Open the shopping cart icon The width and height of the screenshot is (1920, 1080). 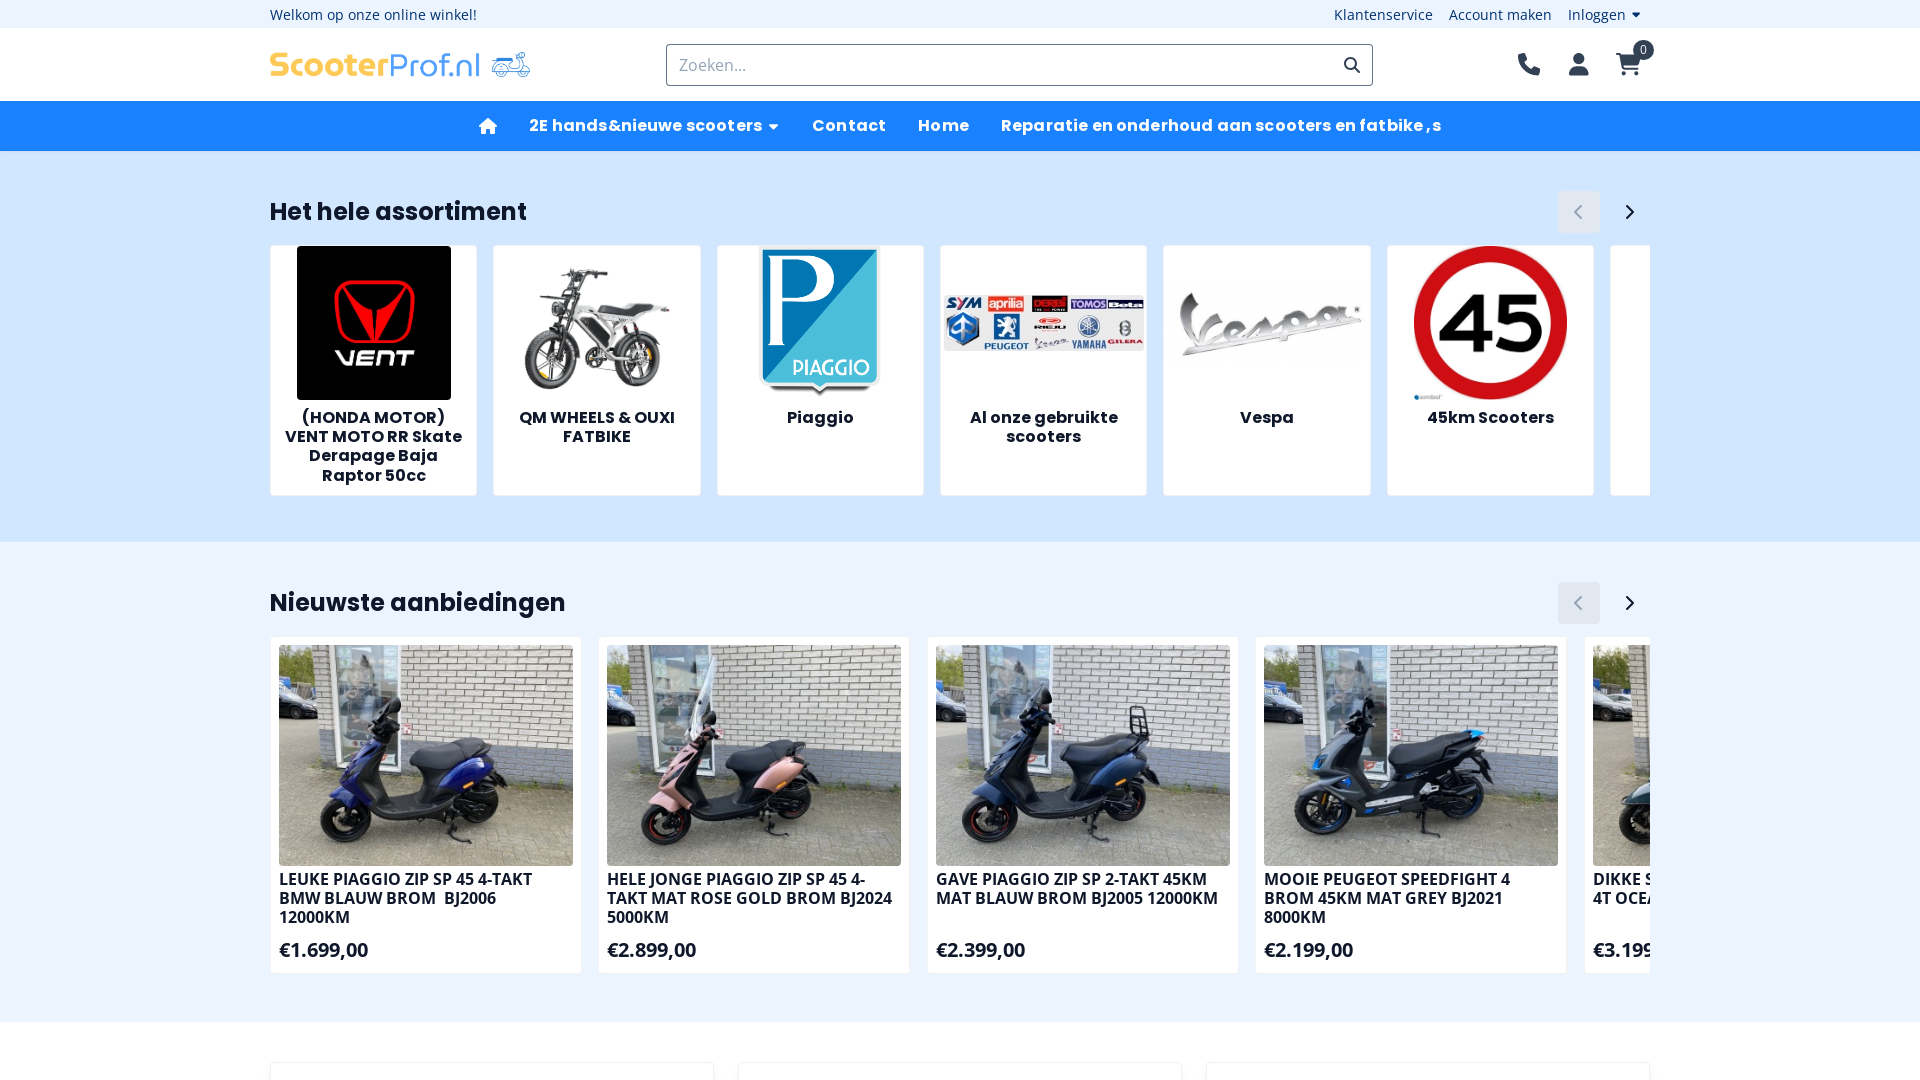[1628, 64]
